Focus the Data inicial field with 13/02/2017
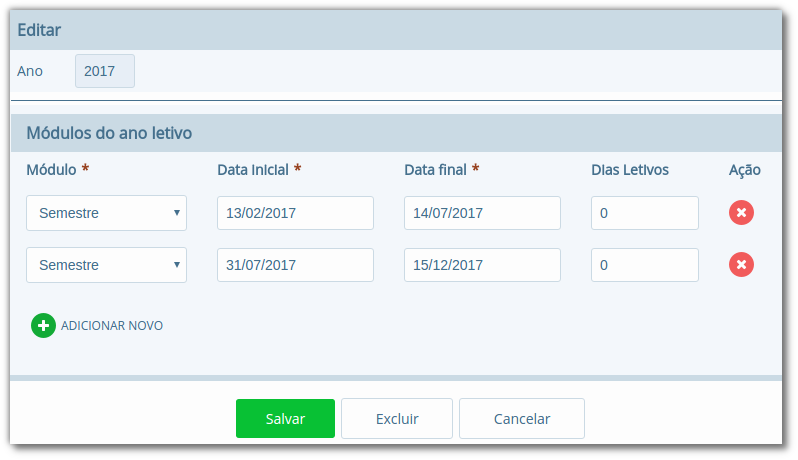This screenshot has width=798, height=460. tap(295, 213)
